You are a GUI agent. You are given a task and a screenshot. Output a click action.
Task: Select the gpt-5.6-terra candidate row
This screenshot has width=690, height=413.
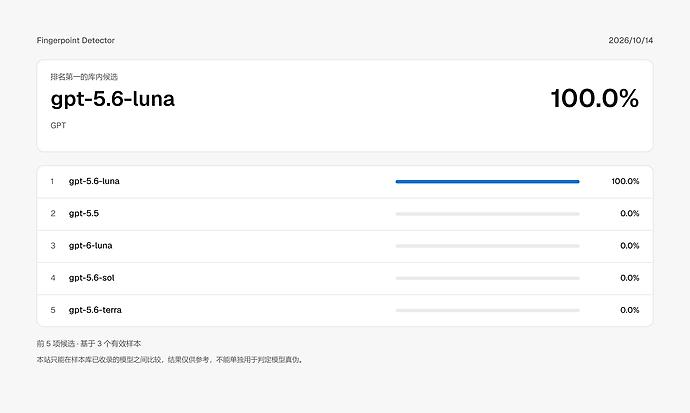pyautogui.click(x=345, y=310)
